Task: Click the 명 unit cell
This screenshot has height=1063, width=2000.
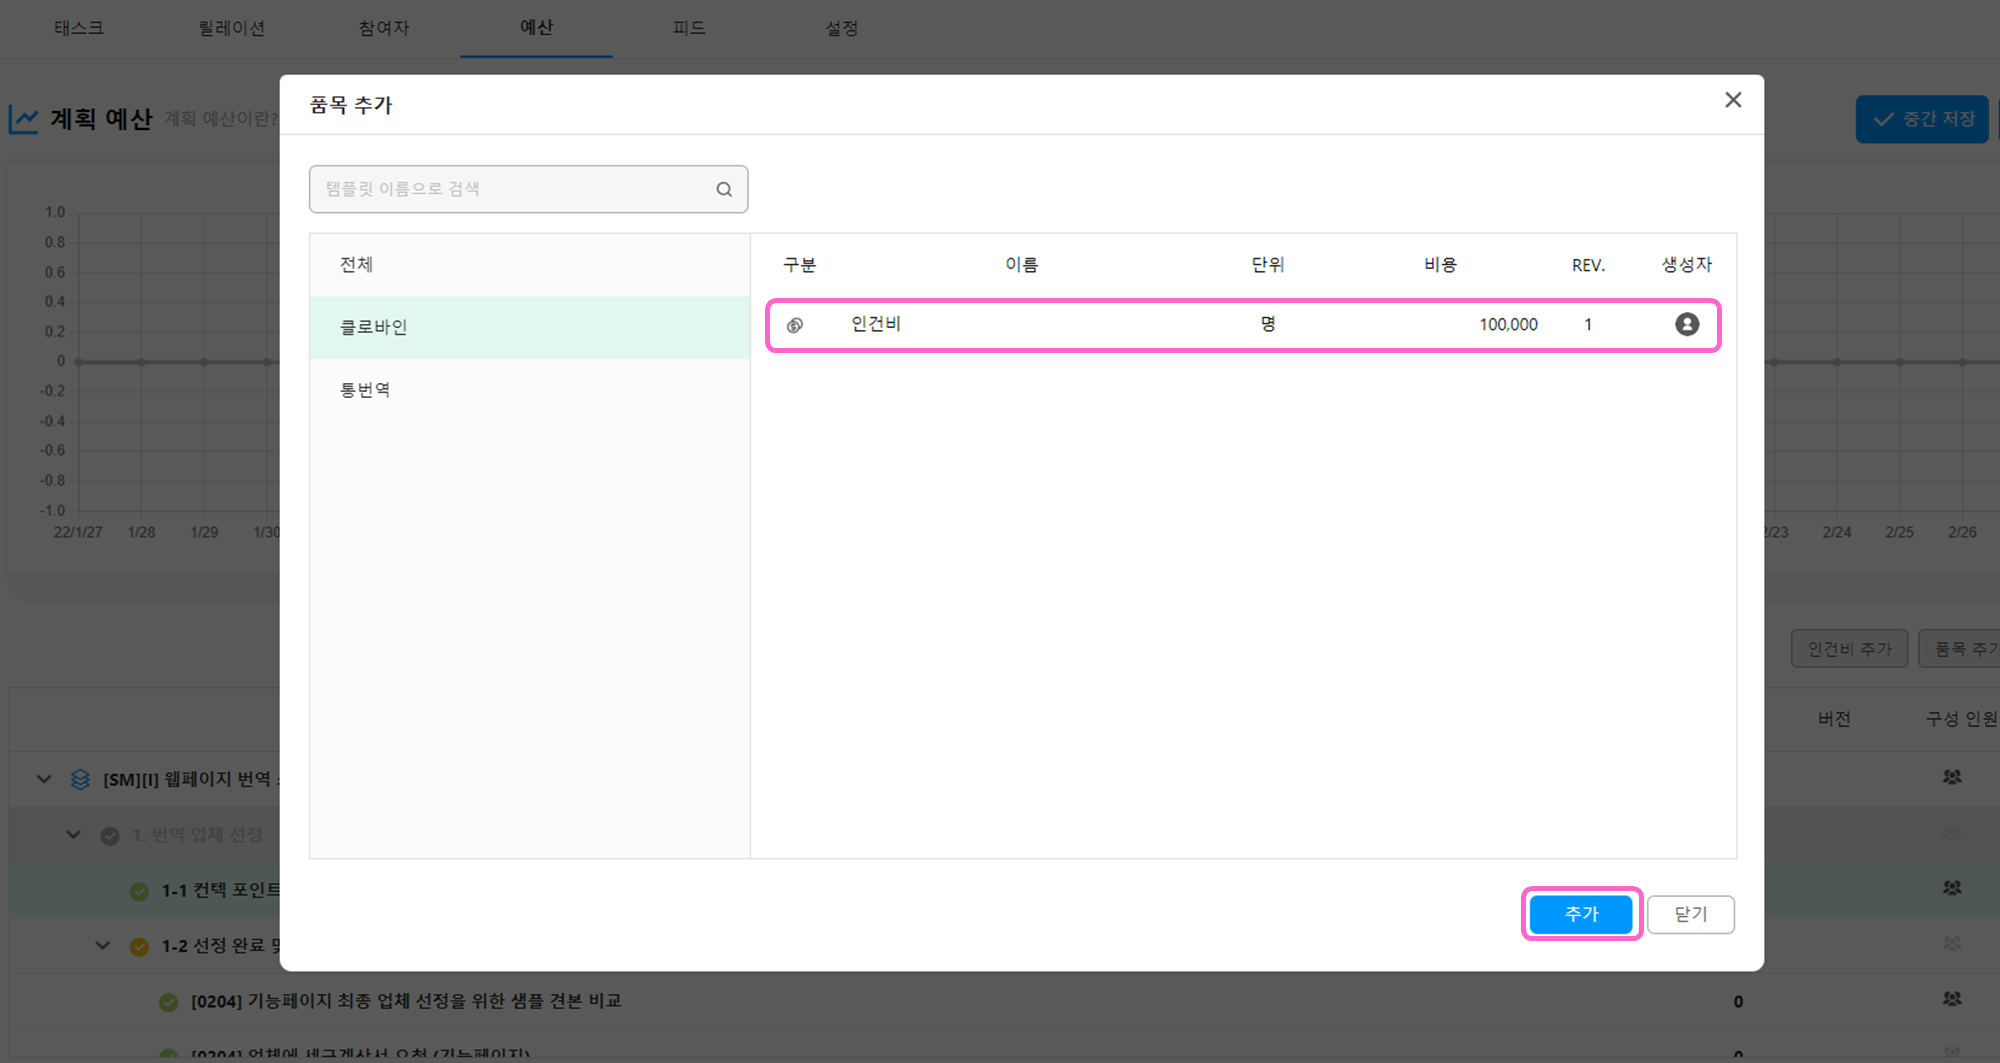Action: [1268, 324]
